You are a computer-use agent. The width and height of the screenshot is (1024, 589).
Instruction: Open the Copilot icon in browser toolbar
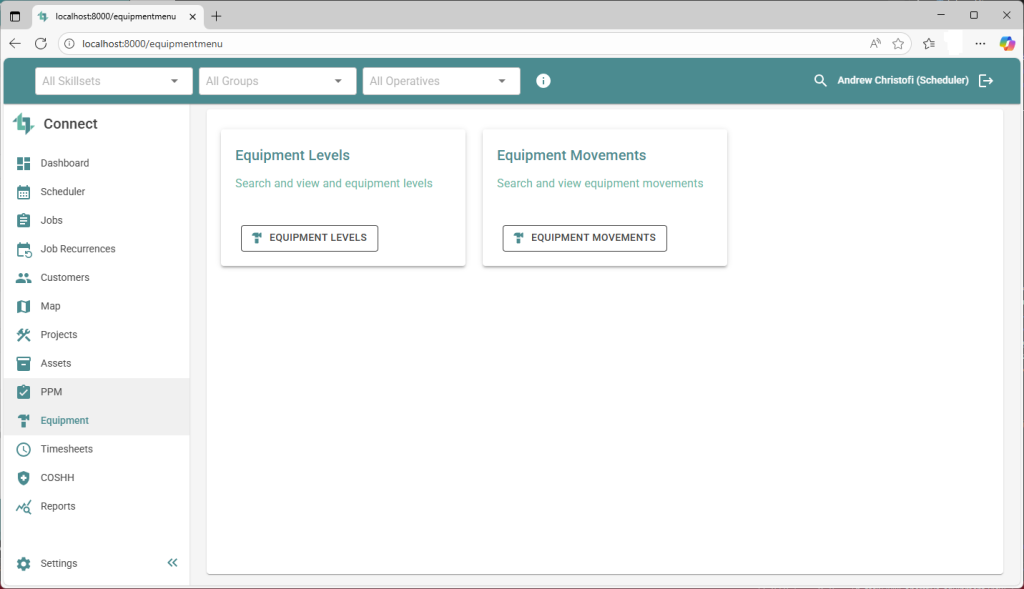(x=1007, y=44)
